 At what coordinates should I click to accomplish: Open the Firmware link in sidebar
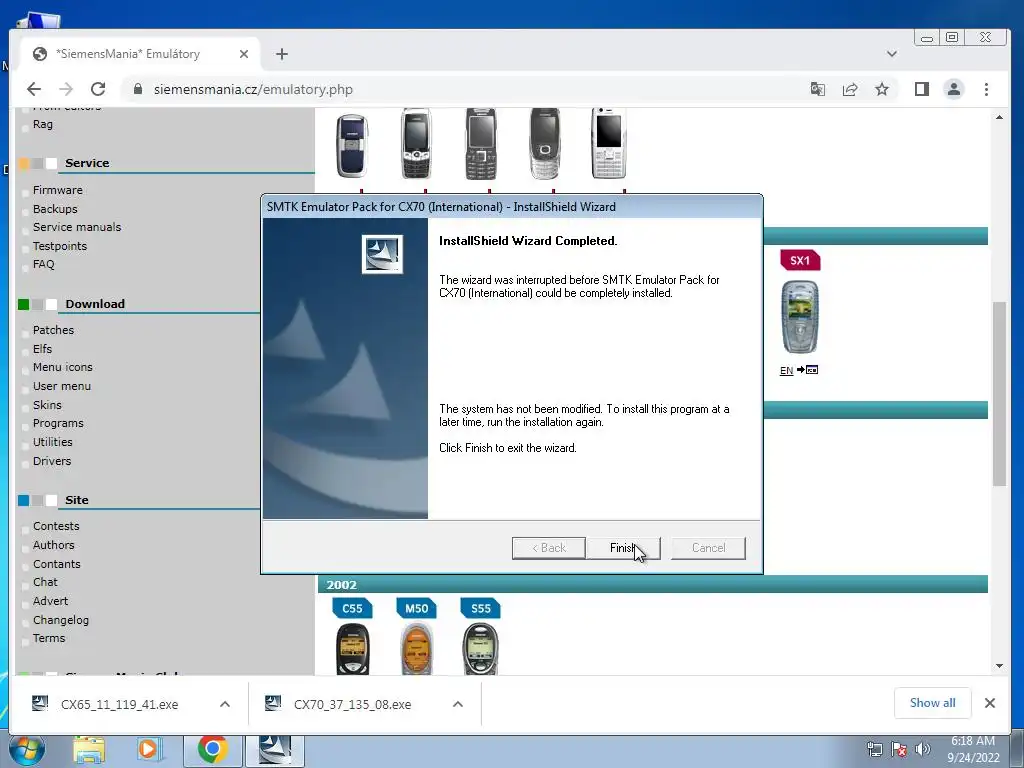pyautogui.click(x=57, y=190)
